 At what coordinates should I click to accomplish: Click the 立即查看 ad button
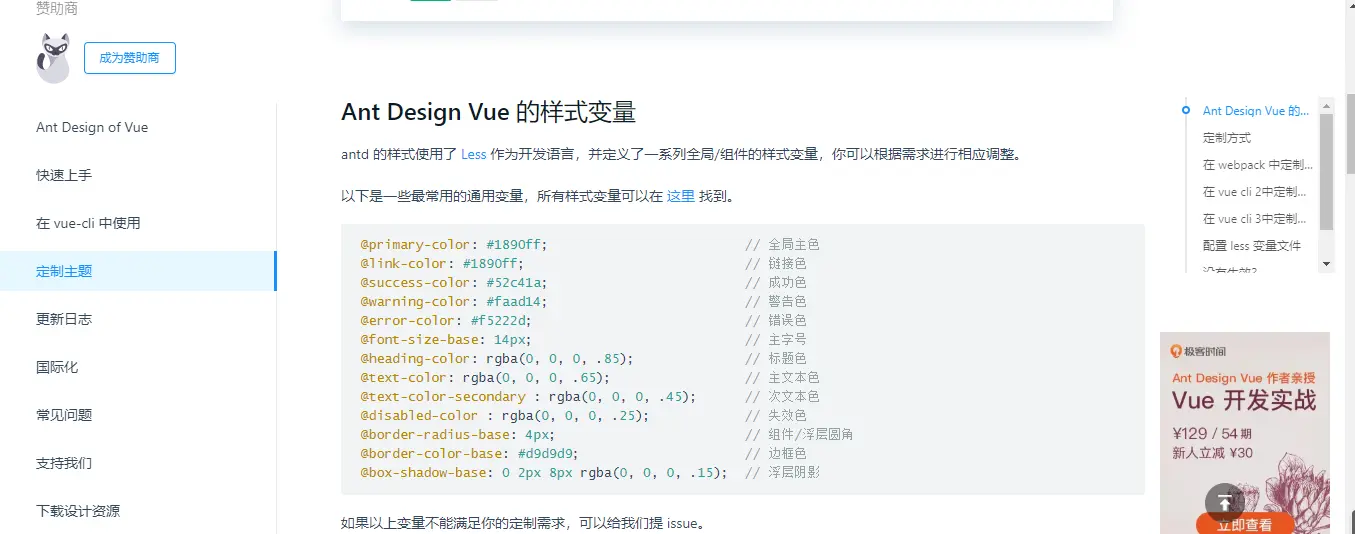click(1245, 524)
